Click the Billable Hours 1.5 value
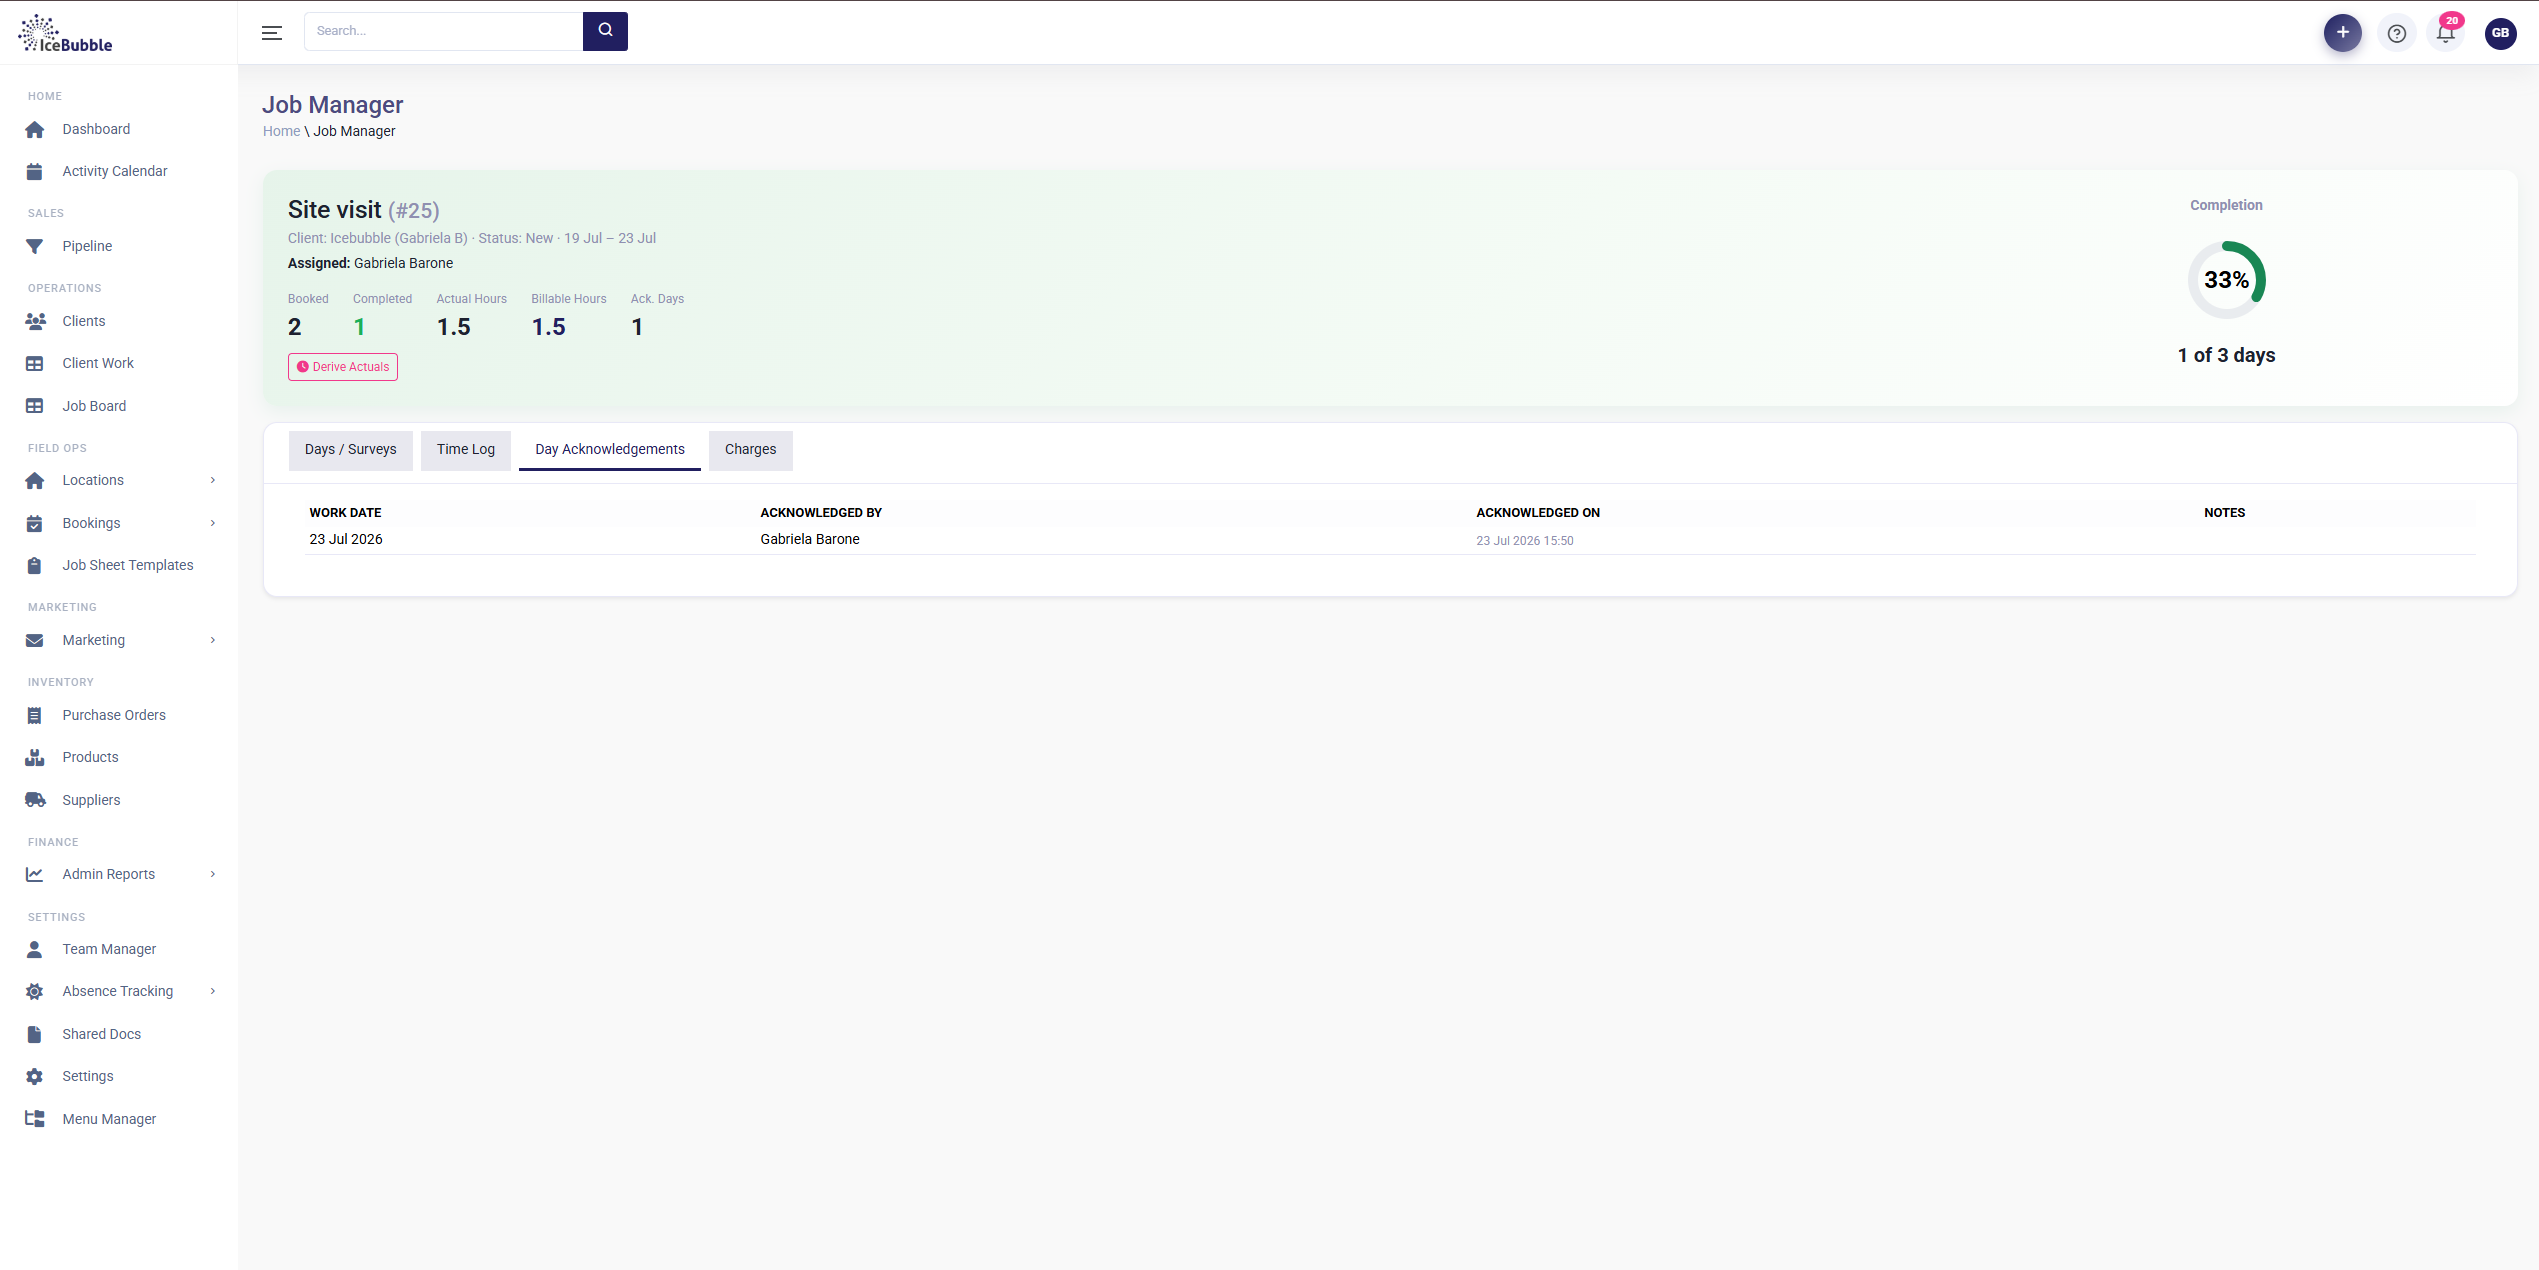 (x=548, y=327)
